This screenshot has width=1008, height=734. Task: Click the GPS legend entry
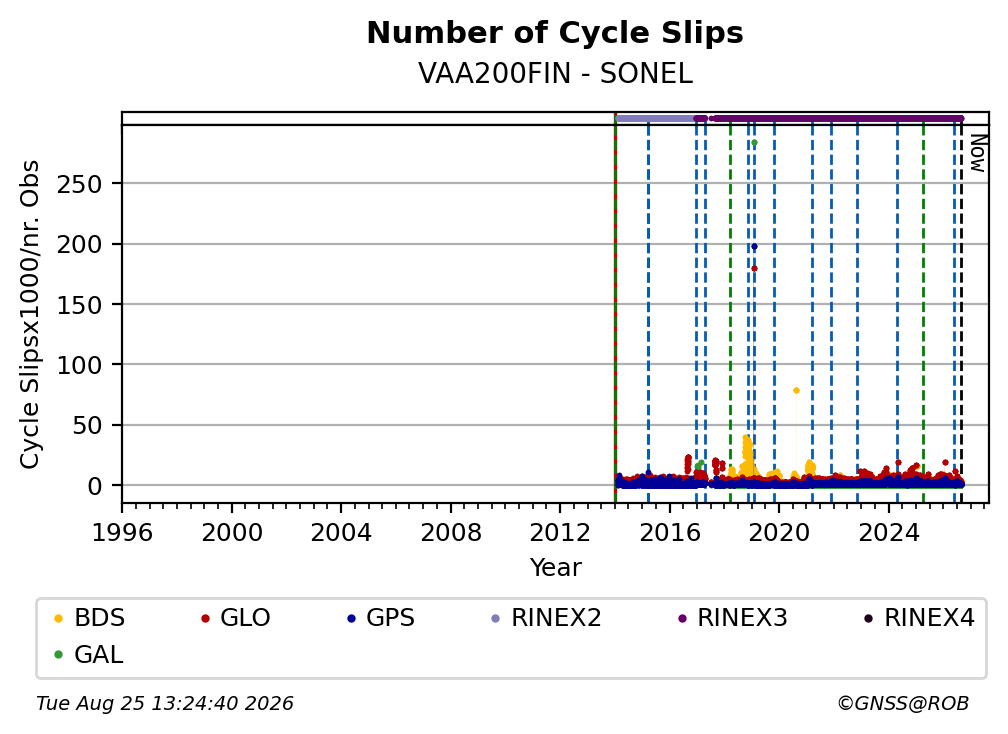tap(381, 618)
